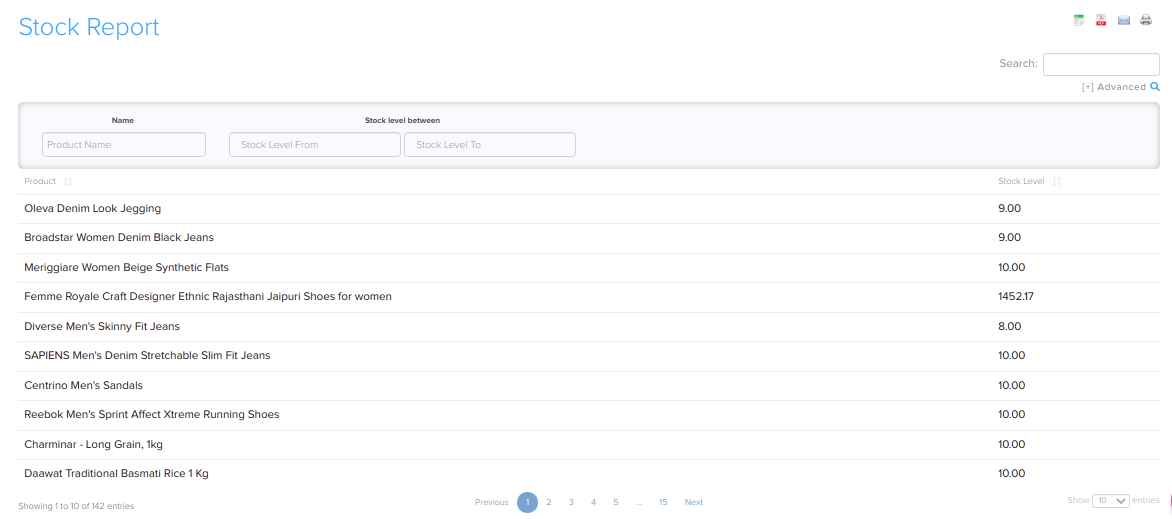Click the Stock Report page title
This screenshot has width=1172, height=519.
89,27
